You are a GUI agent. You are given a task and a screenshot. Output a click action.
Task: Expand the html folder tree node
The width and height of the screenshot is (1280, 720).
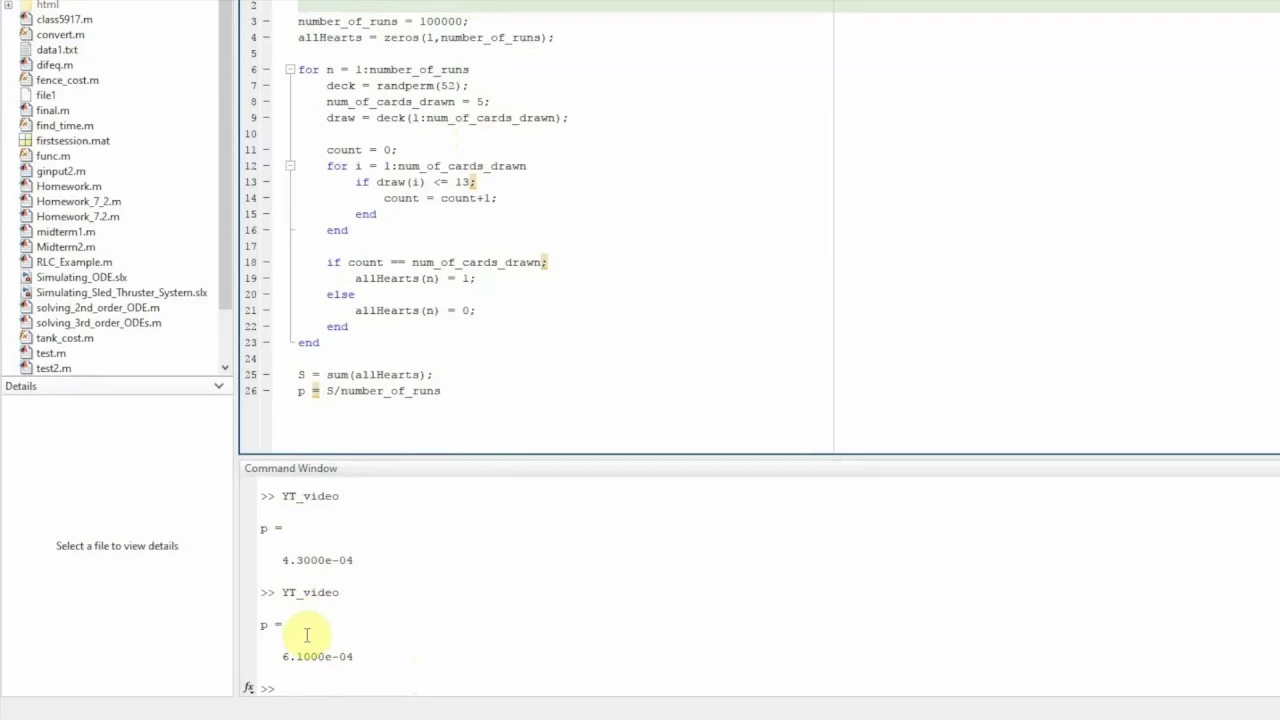pos(8,5)
